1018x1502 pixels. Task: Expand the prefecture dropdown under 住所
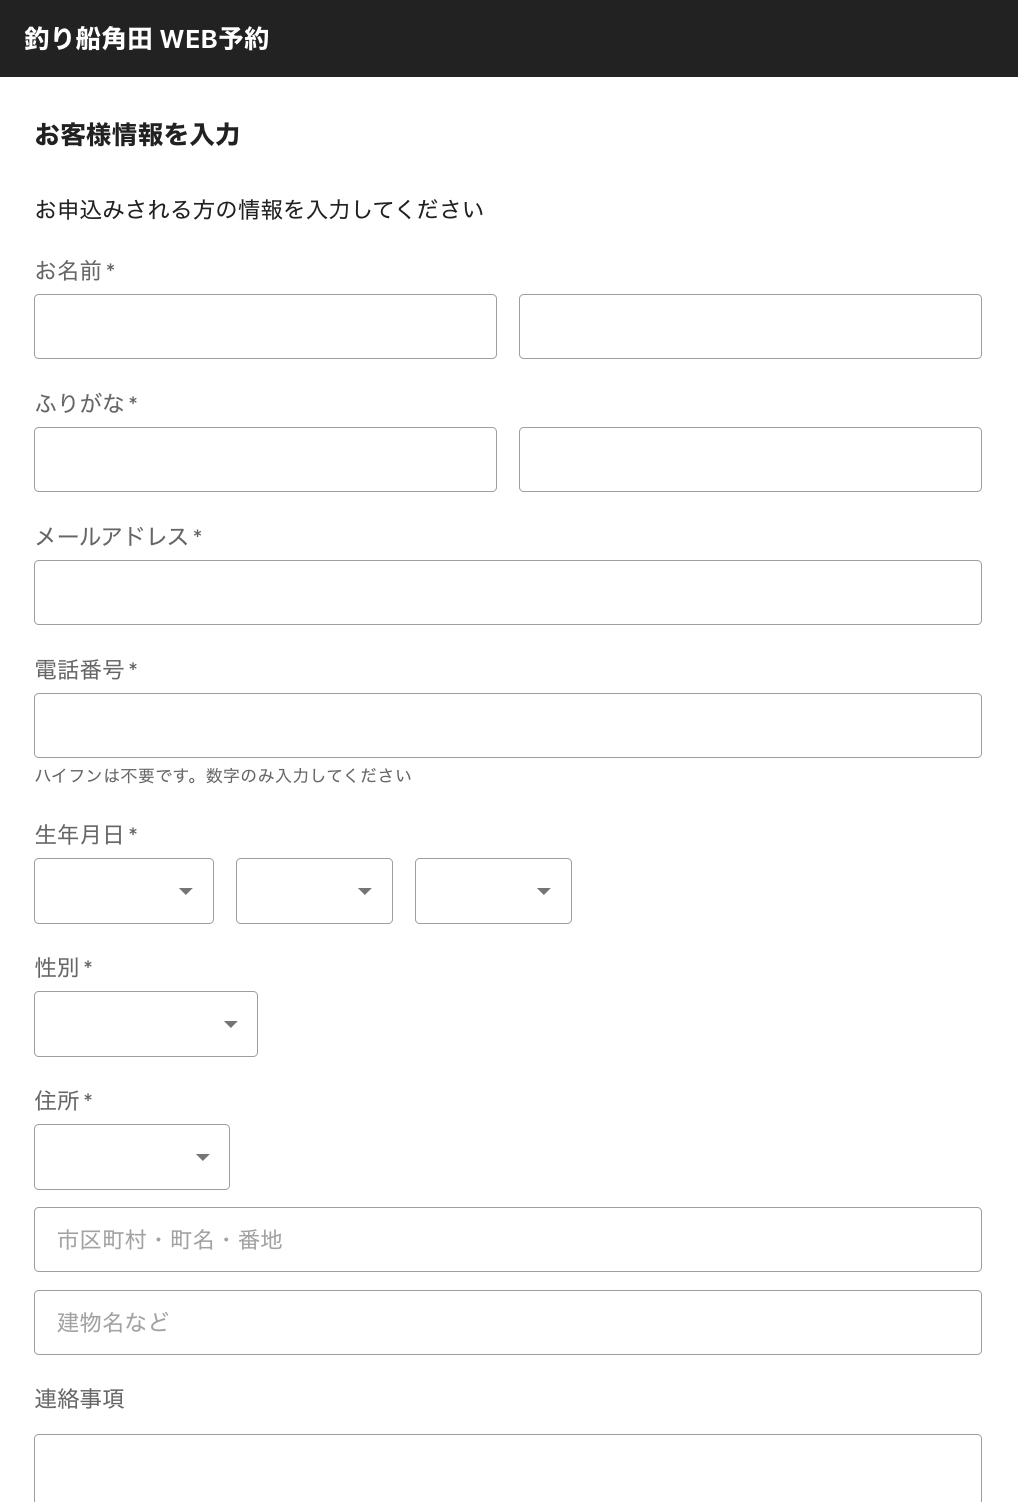(x=132, y=1157)
